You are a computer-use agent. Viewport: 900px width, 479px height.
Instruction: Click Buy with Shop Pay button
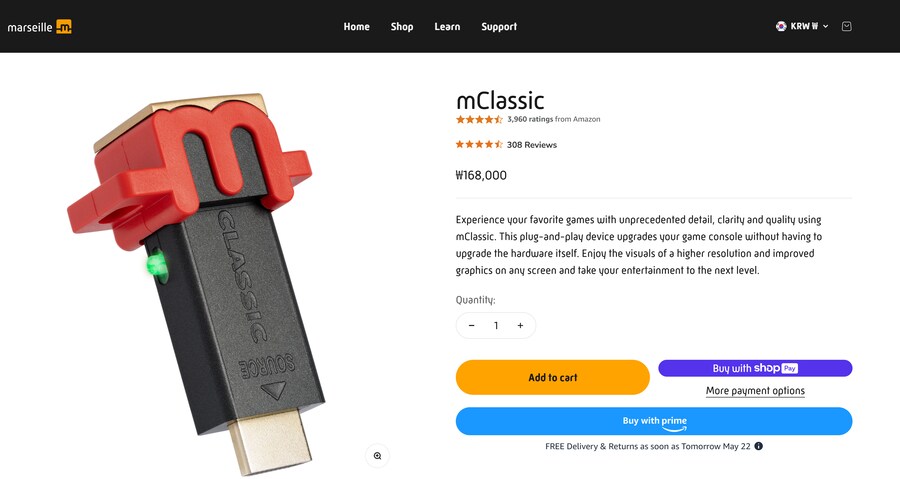pos(755,368)
